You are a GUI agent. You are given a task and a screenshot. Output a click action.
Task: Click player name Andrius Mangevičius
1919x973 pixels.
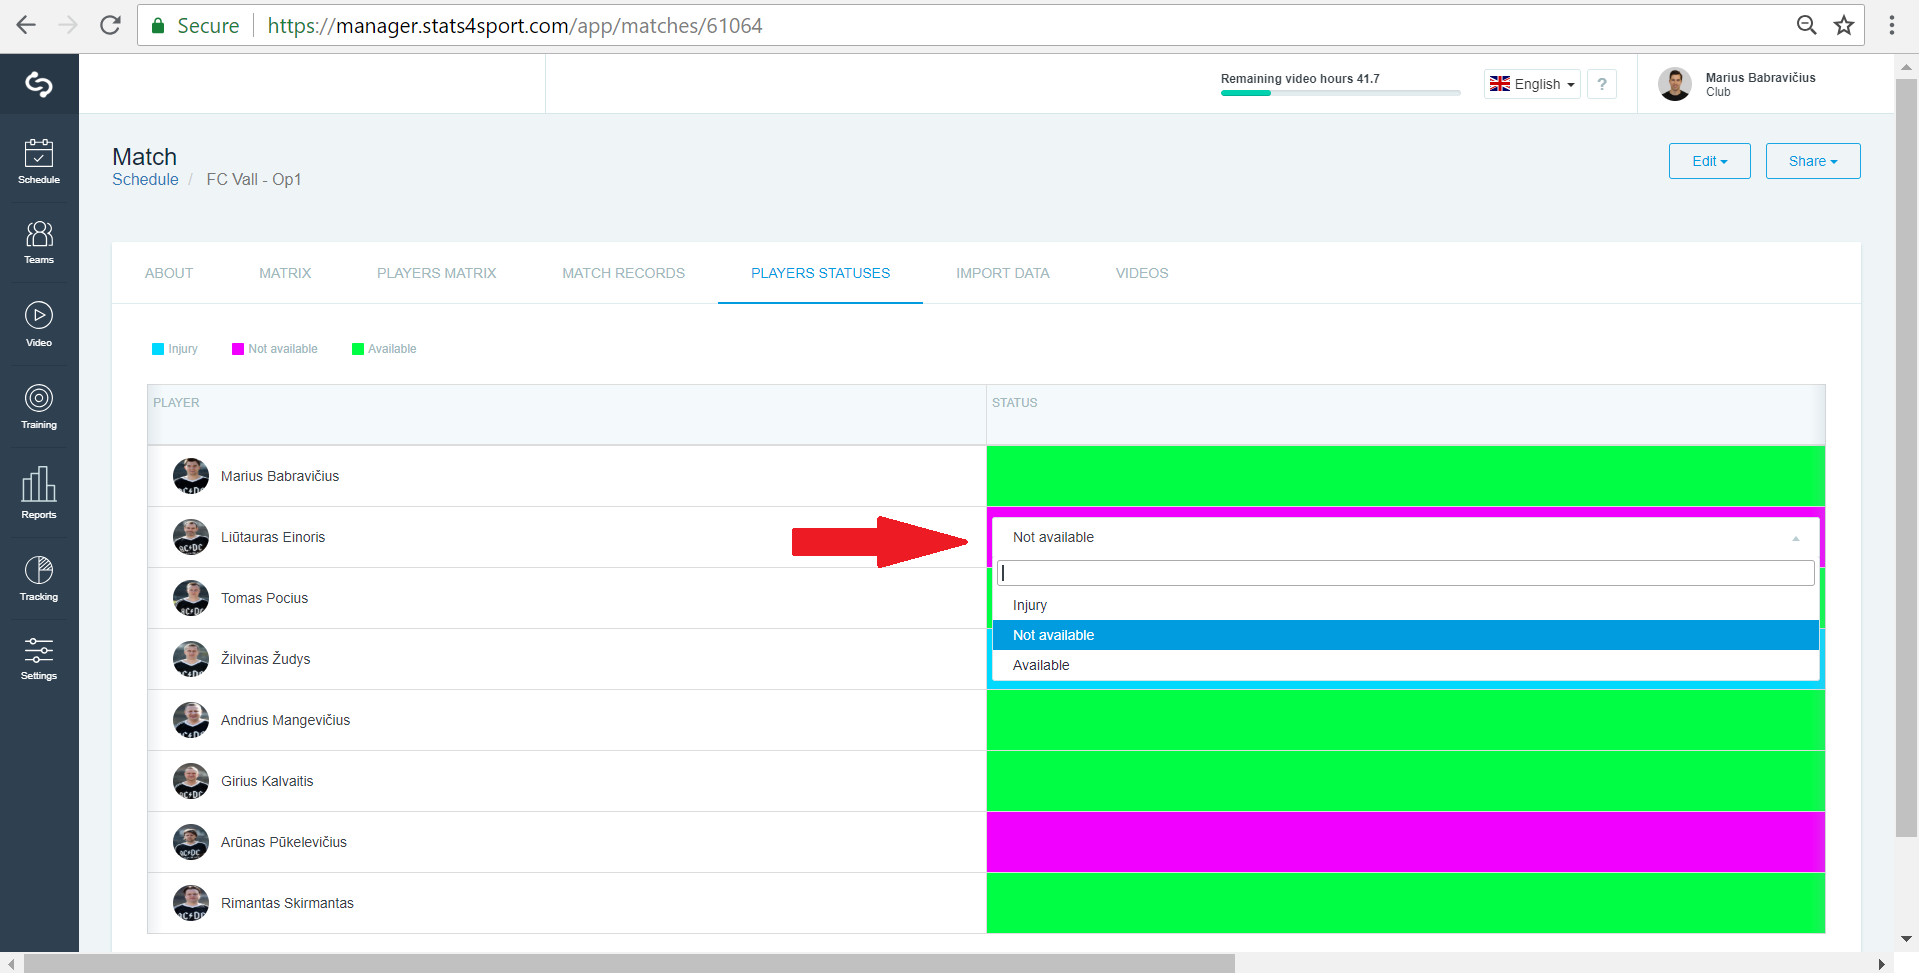(285, 720)
